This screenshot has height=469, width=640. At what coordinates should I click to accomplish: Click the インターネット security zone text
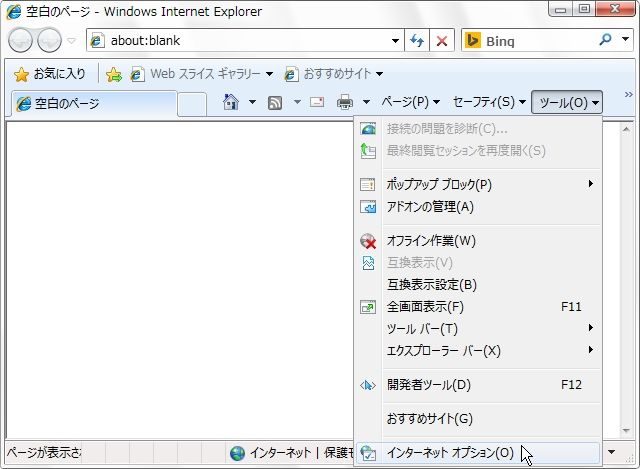(x=280, y=453)
